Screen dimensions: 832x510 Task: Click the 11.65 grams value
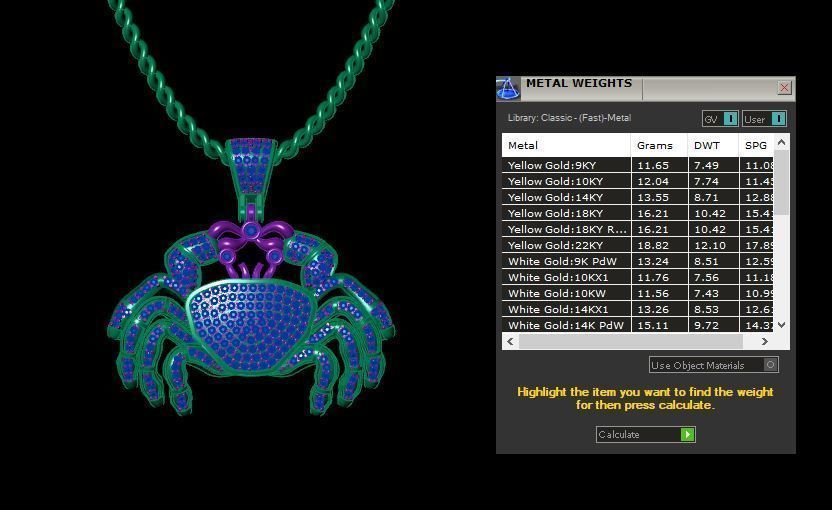click(x=653, y=165)
